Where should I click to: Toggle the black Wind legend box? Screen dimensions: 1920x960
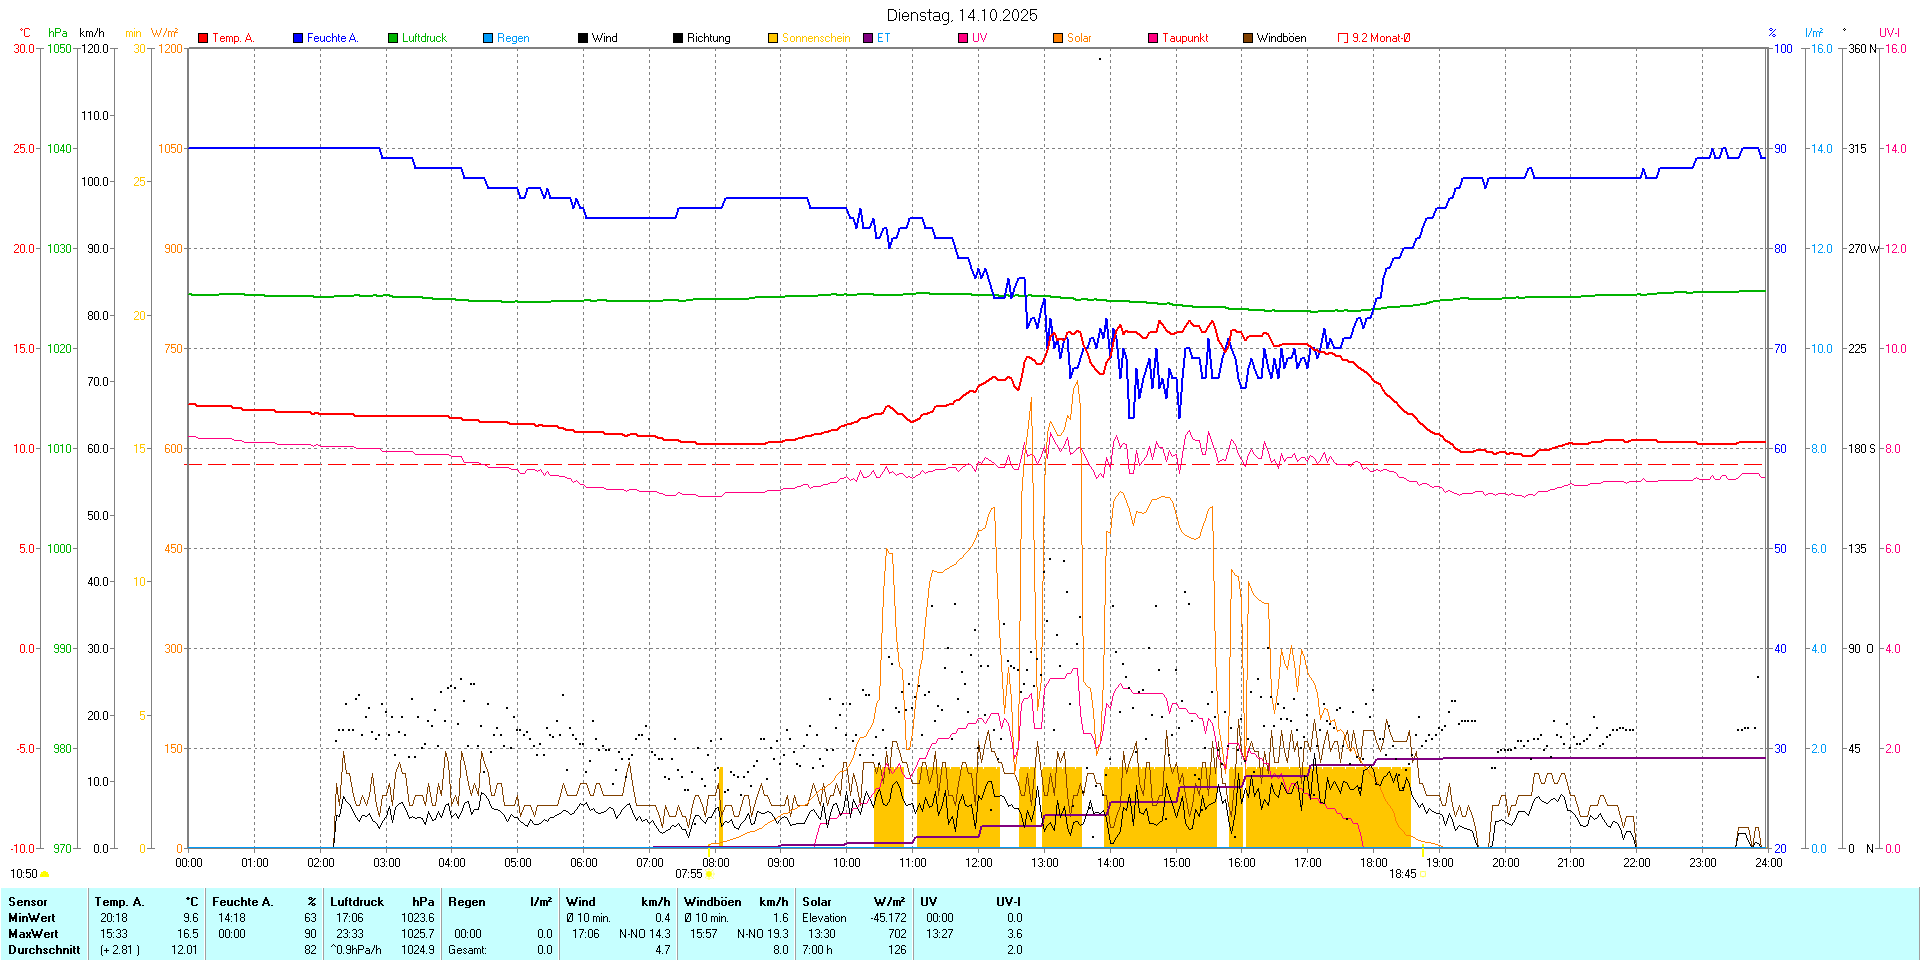[583, 38]
